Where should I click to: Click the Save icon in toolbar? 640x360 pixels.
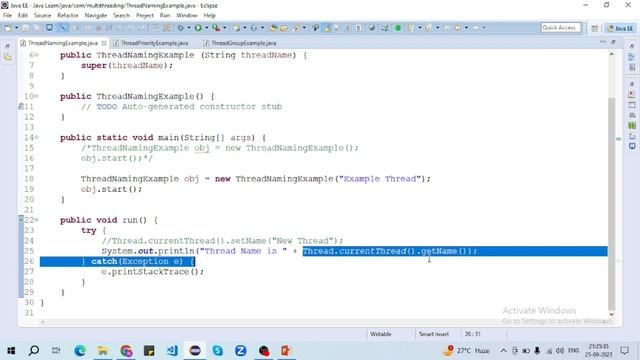tap(25, 28)
